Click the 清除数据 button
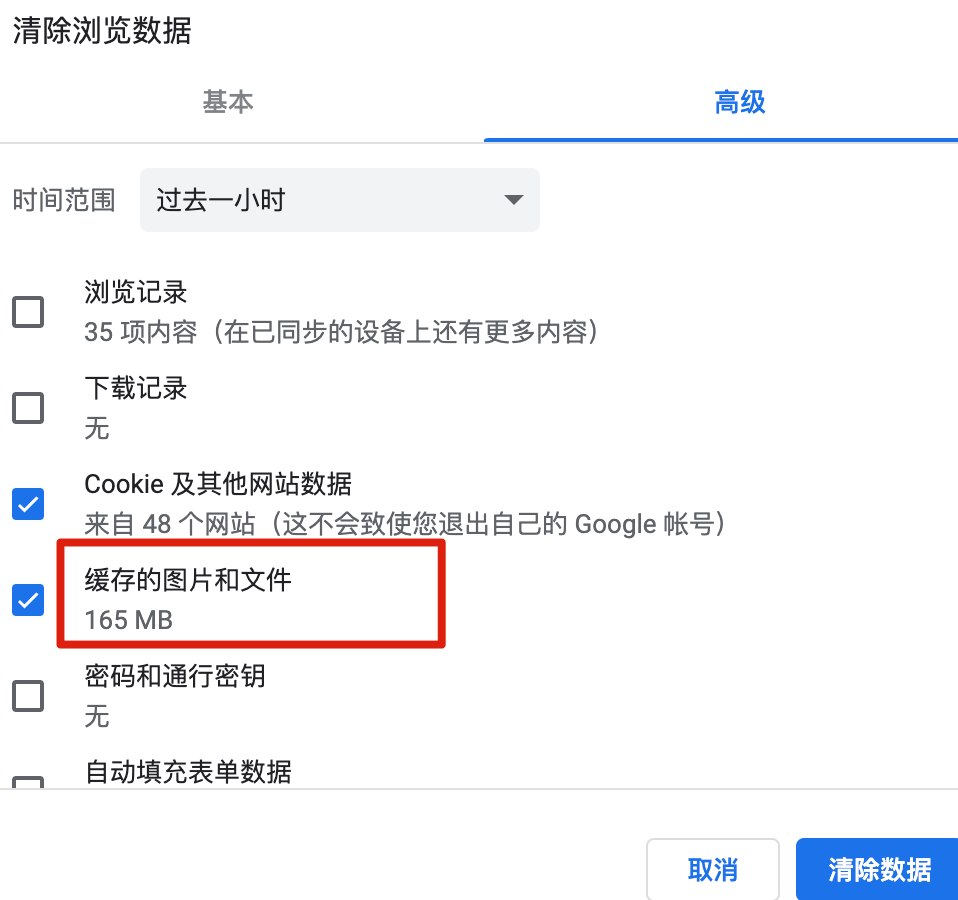Viewport: 958px width, 900px height. coord(877,869)
